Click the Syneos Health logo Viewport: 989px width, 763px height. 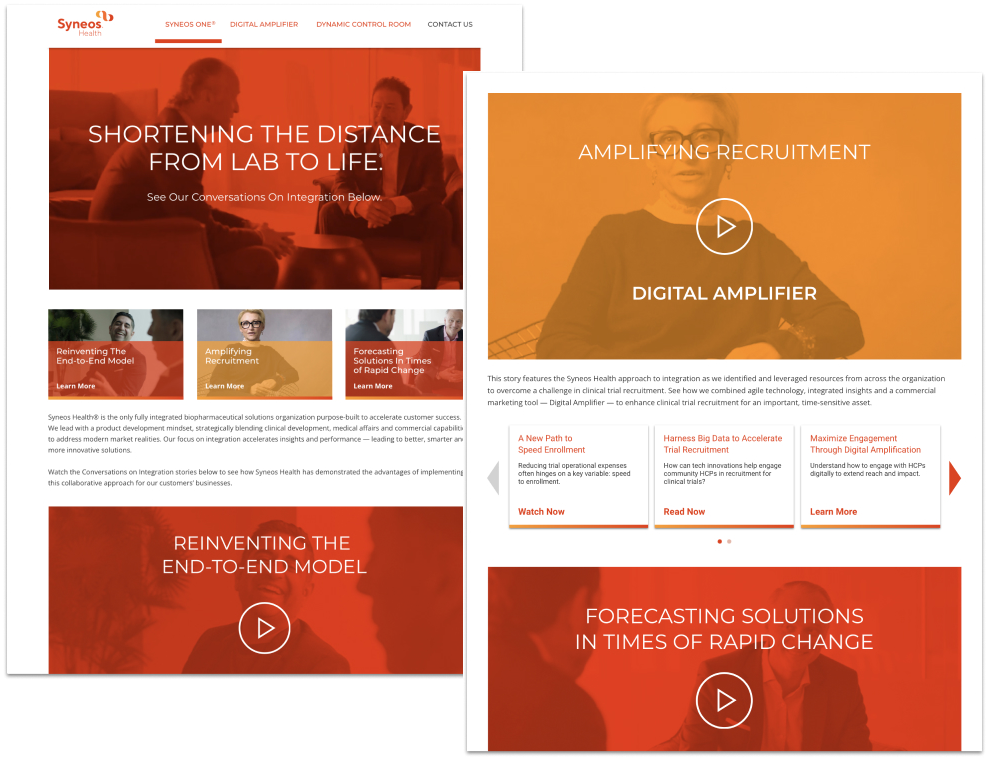pyautogui.click(x=85, y=24)
